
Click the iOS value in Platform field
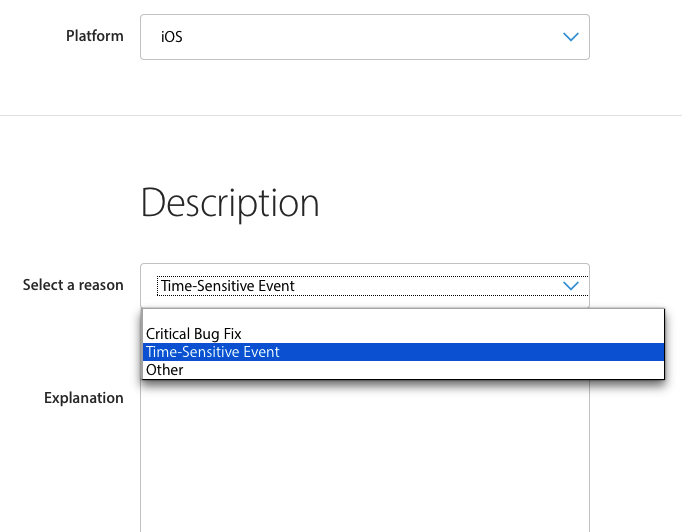tap(172, 38)
